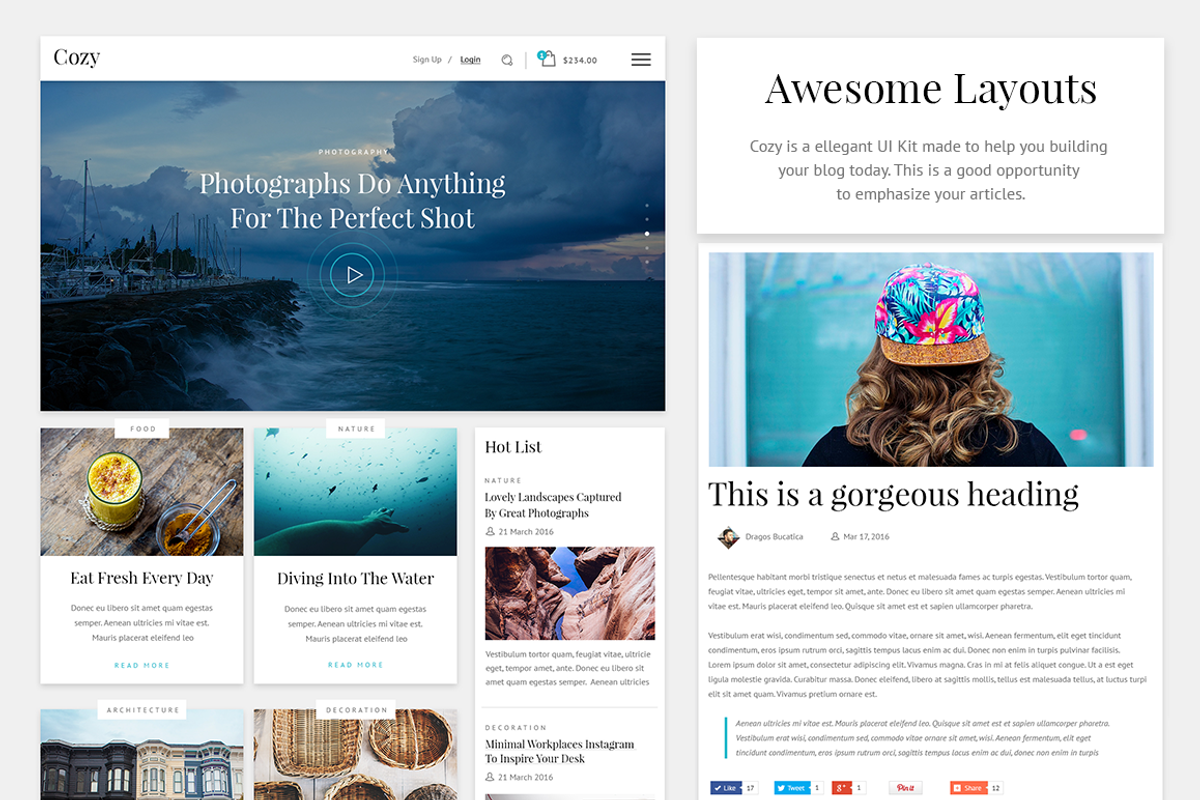The image size is (1200, 800).
Task: Click the Twitter Tweet button
Action: point(791,788)
